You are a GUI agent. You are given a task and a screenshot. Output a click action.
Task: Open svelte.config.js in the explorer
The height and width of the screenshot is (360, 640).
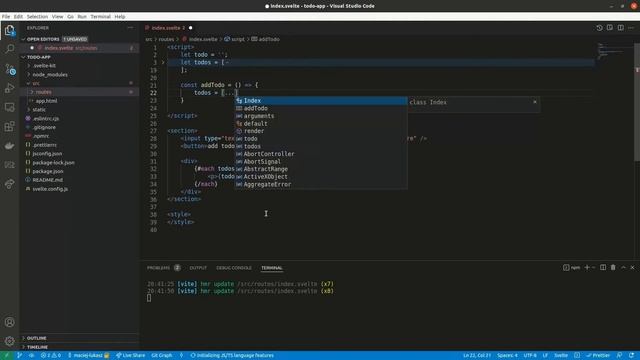click(50, 189)
